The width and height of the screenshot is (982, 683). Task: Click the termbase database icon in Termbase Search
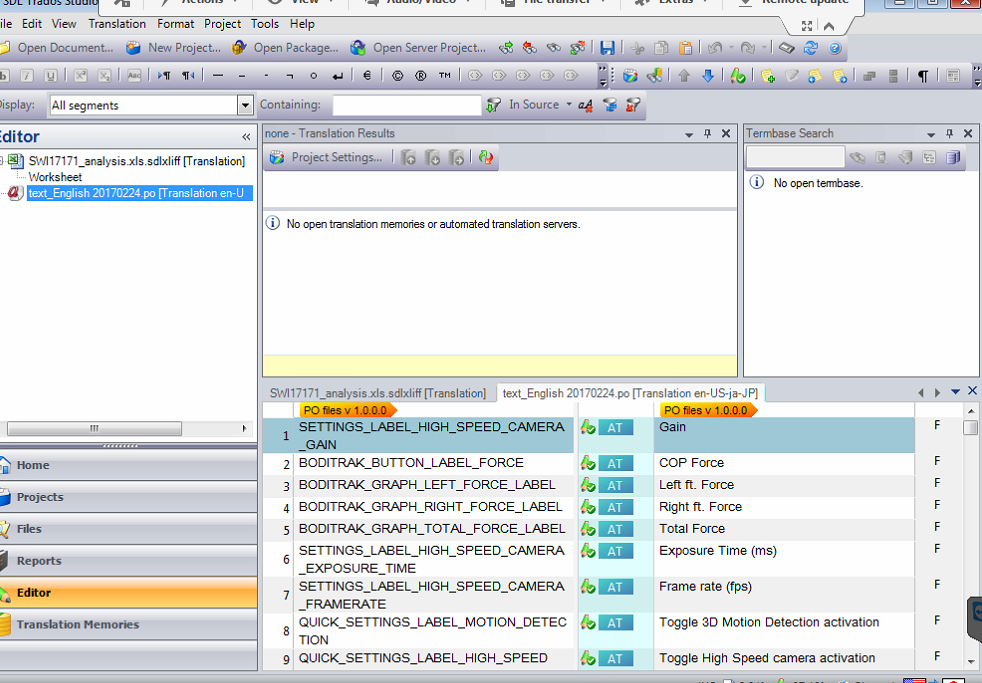(x=953, y=157)
